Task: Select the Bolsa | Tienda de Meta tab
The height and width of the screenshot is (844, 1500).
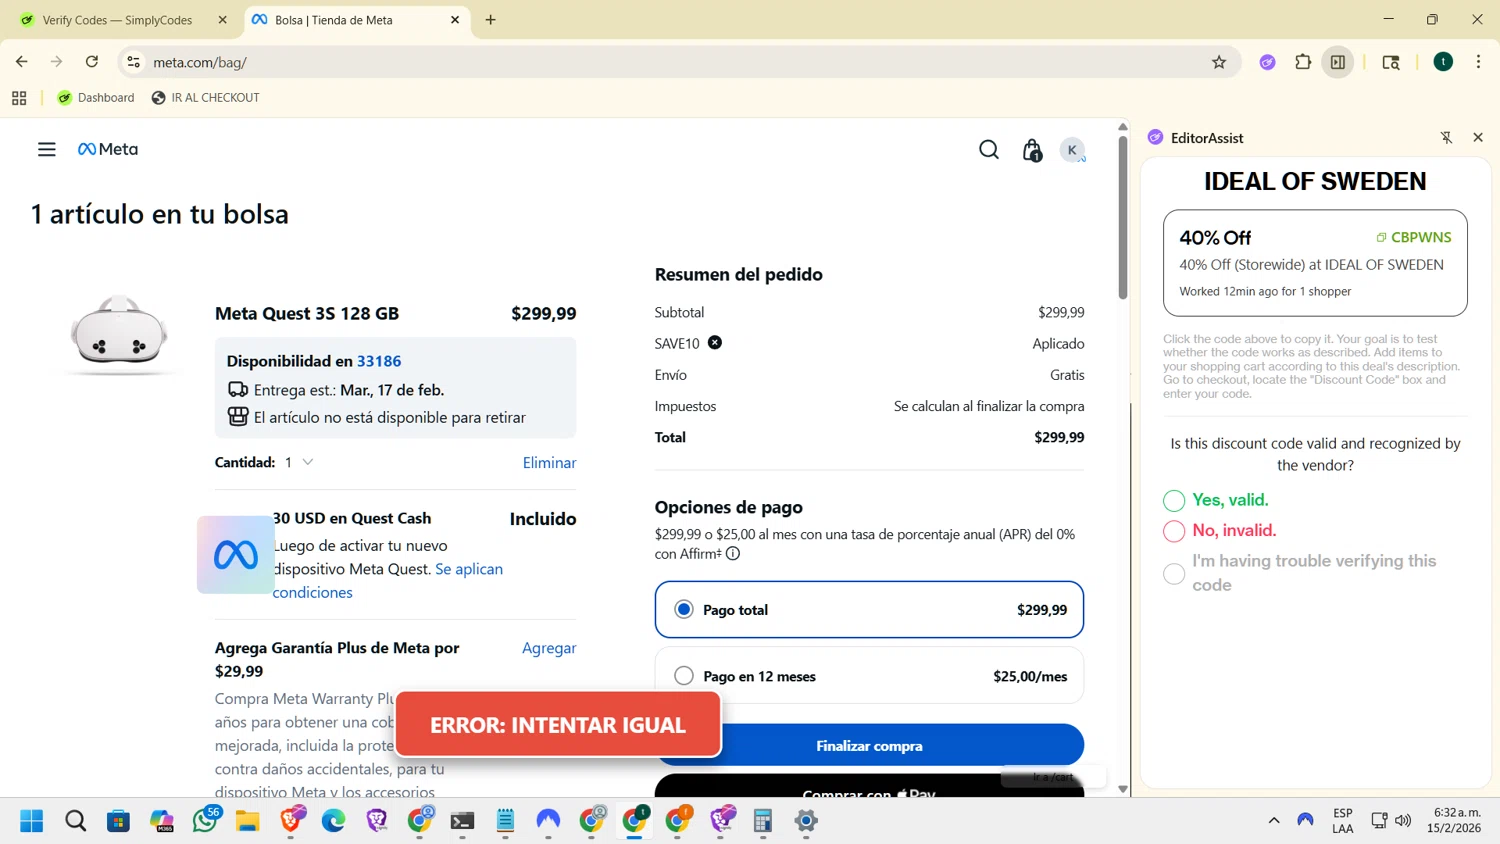Action: click(355, 20)
